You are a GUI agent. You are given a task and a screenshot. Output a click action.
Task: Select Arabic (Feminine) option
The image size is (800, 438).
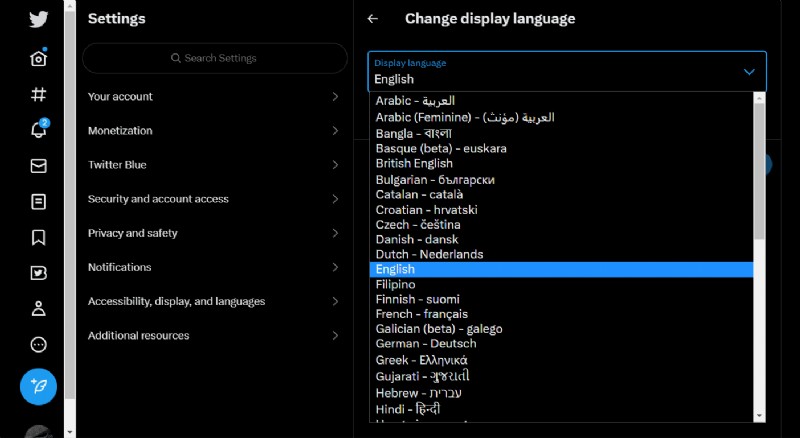(x=561, y=117)
